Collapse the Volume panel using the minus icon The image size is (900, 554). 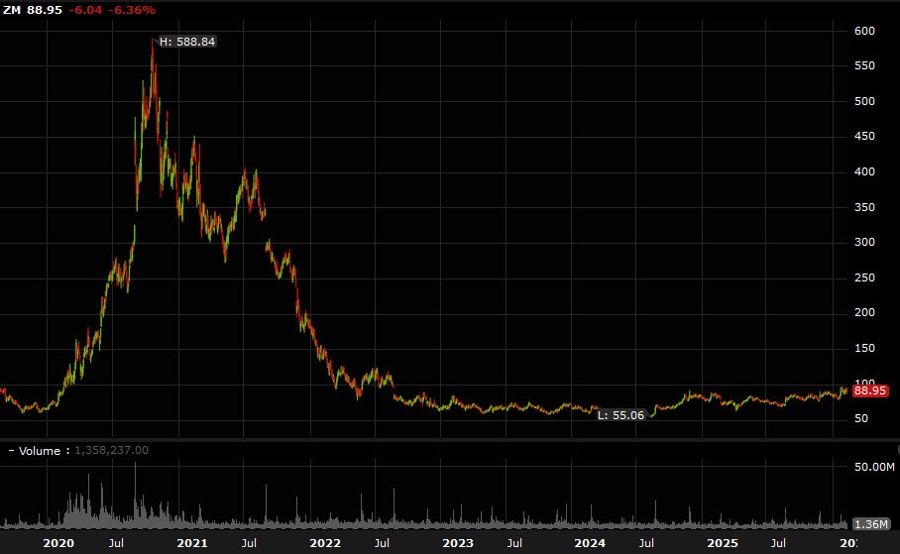(10, 450)
